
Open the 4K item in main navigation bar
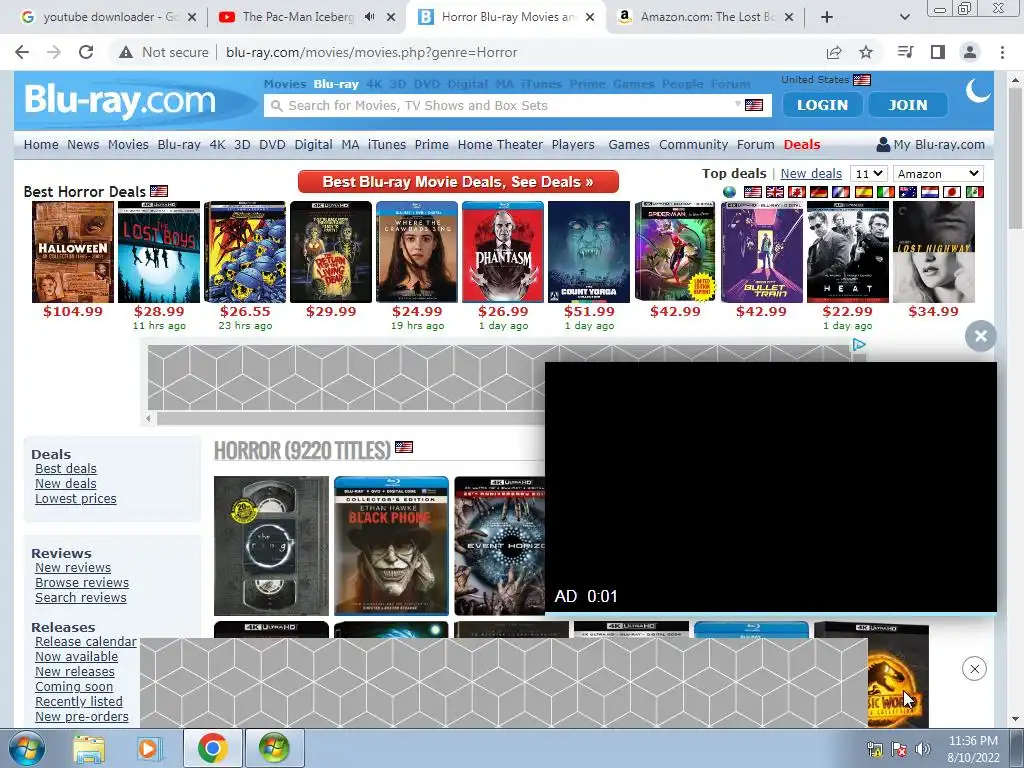[217, 144]
